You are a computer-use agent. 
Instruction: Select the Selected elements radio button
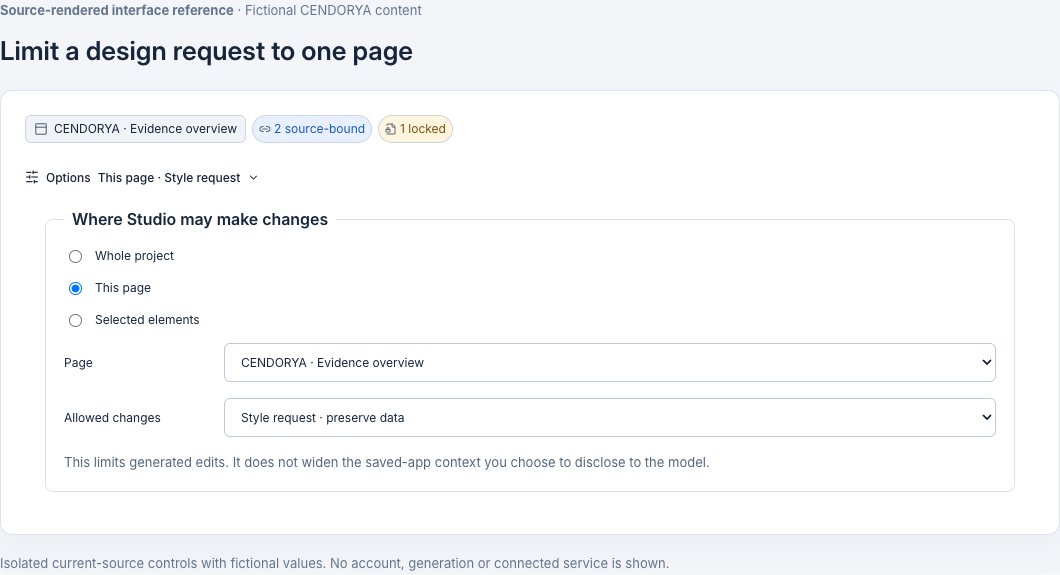point(76,320)
